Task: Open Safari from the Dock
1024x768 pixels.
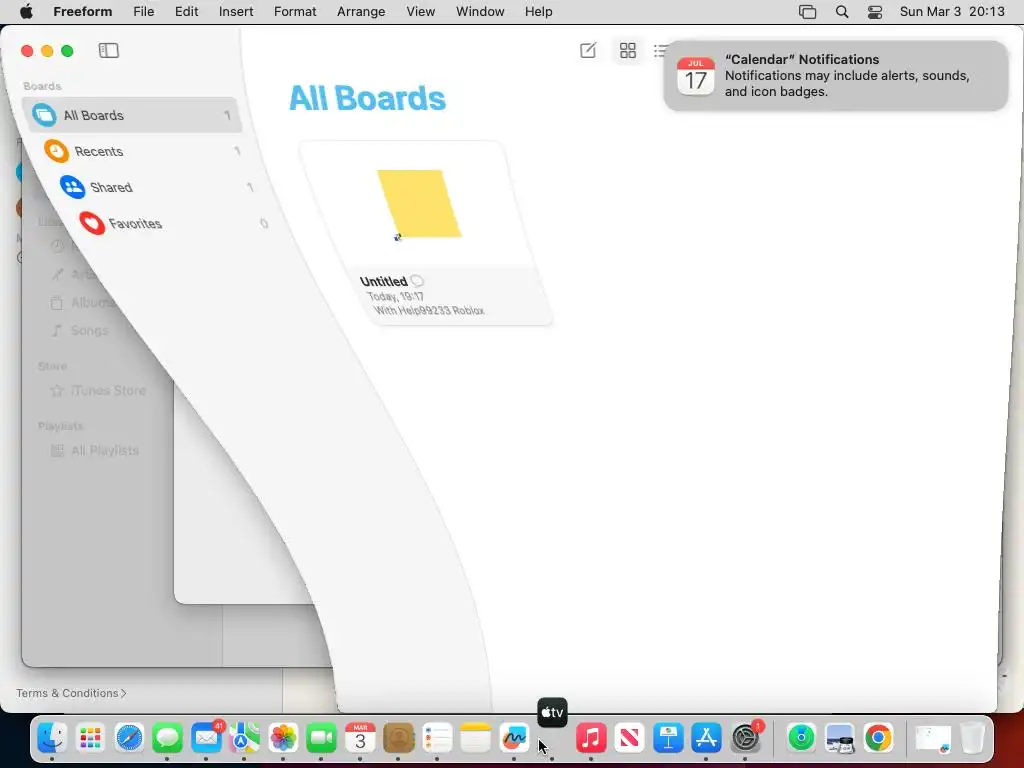Action: pos(129,738)
